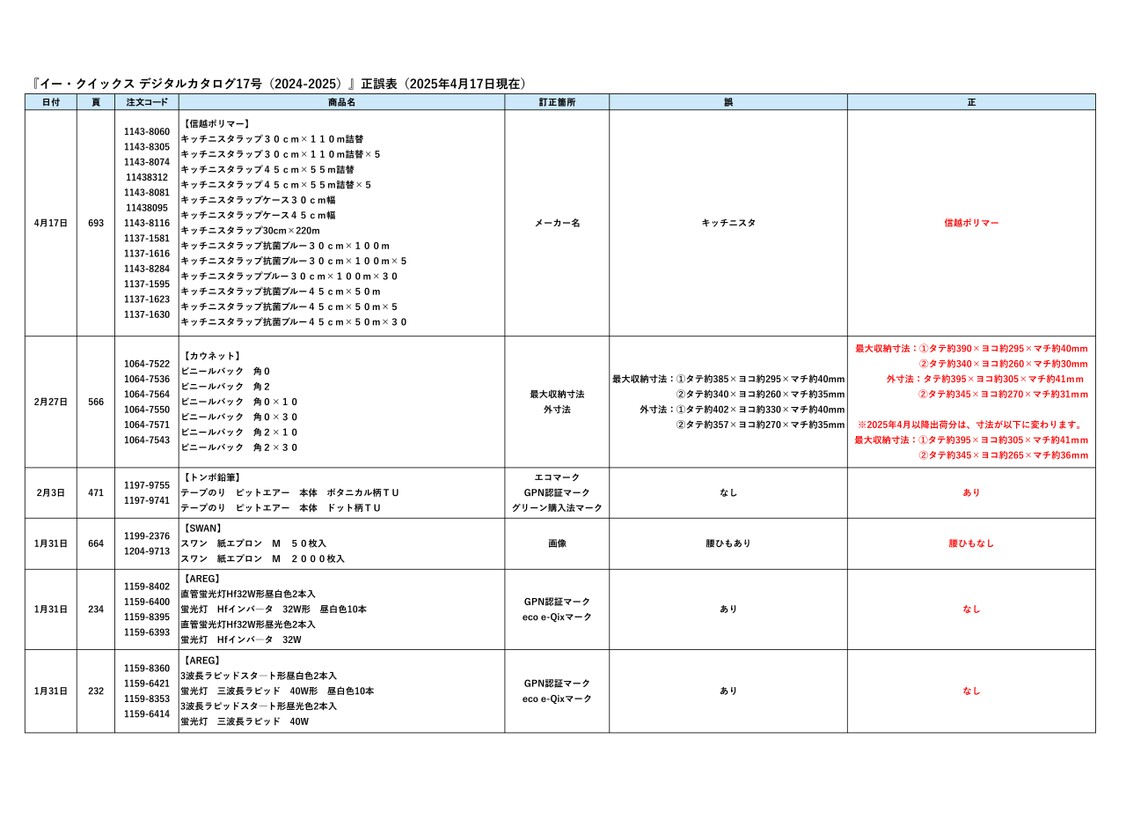Click order code 1197-9741

(x=146, y=500)
